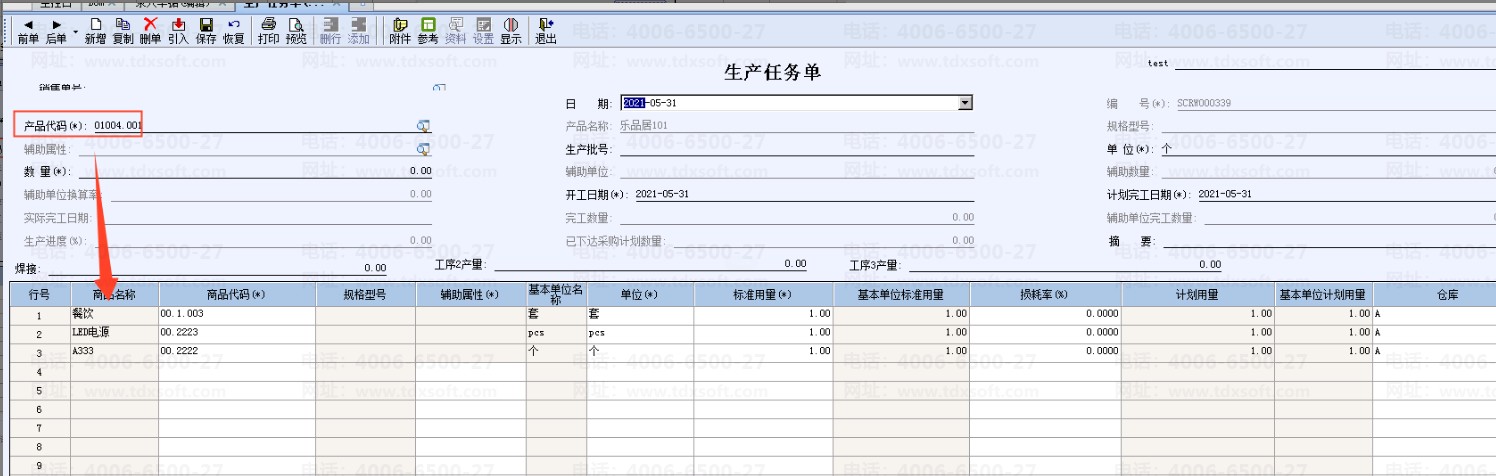
Task: Open 预览 print preview
Action: [296, 31]
